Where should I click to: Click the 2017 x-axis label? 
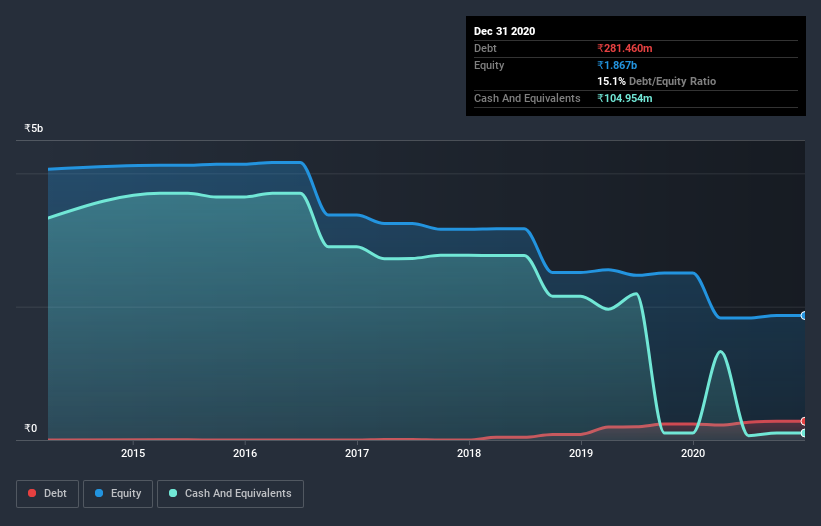click(x=357, y=453)
